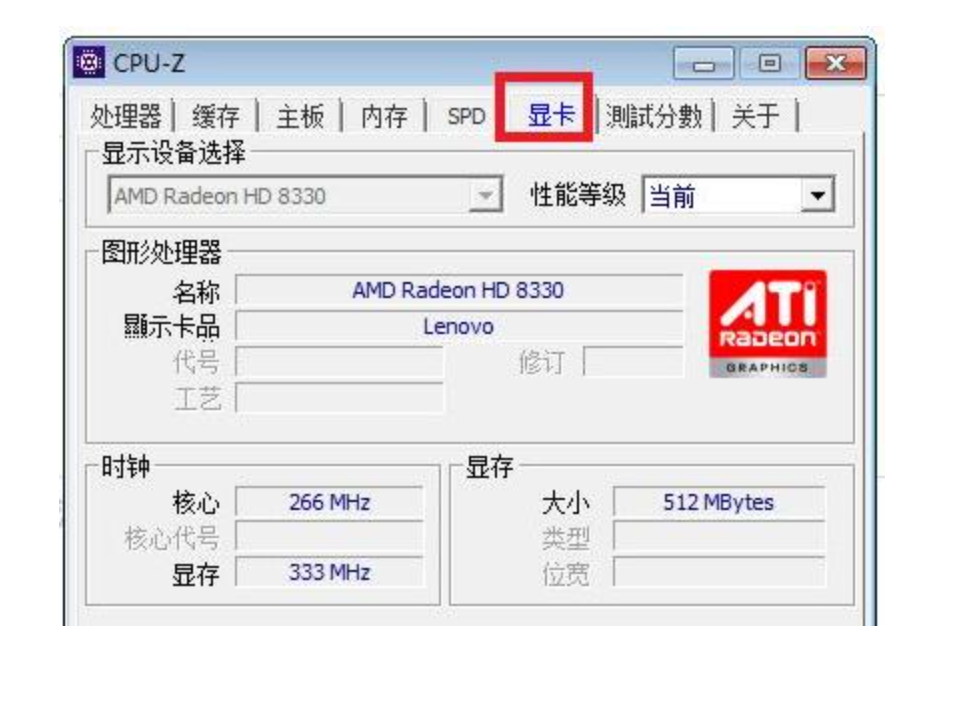Open the AMD Radeon HD 8330 device dropdown
Image resolution: width=980 pixels, height=701 pixels.
pos(485,196)
